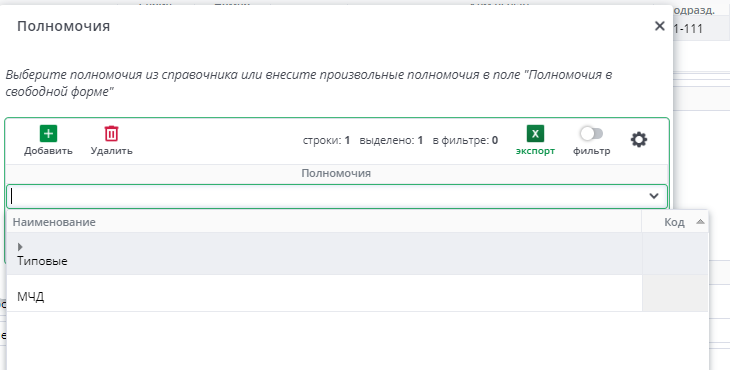Click the Код column header
This screenshot has width=730, height=370.
coord(674,222)
